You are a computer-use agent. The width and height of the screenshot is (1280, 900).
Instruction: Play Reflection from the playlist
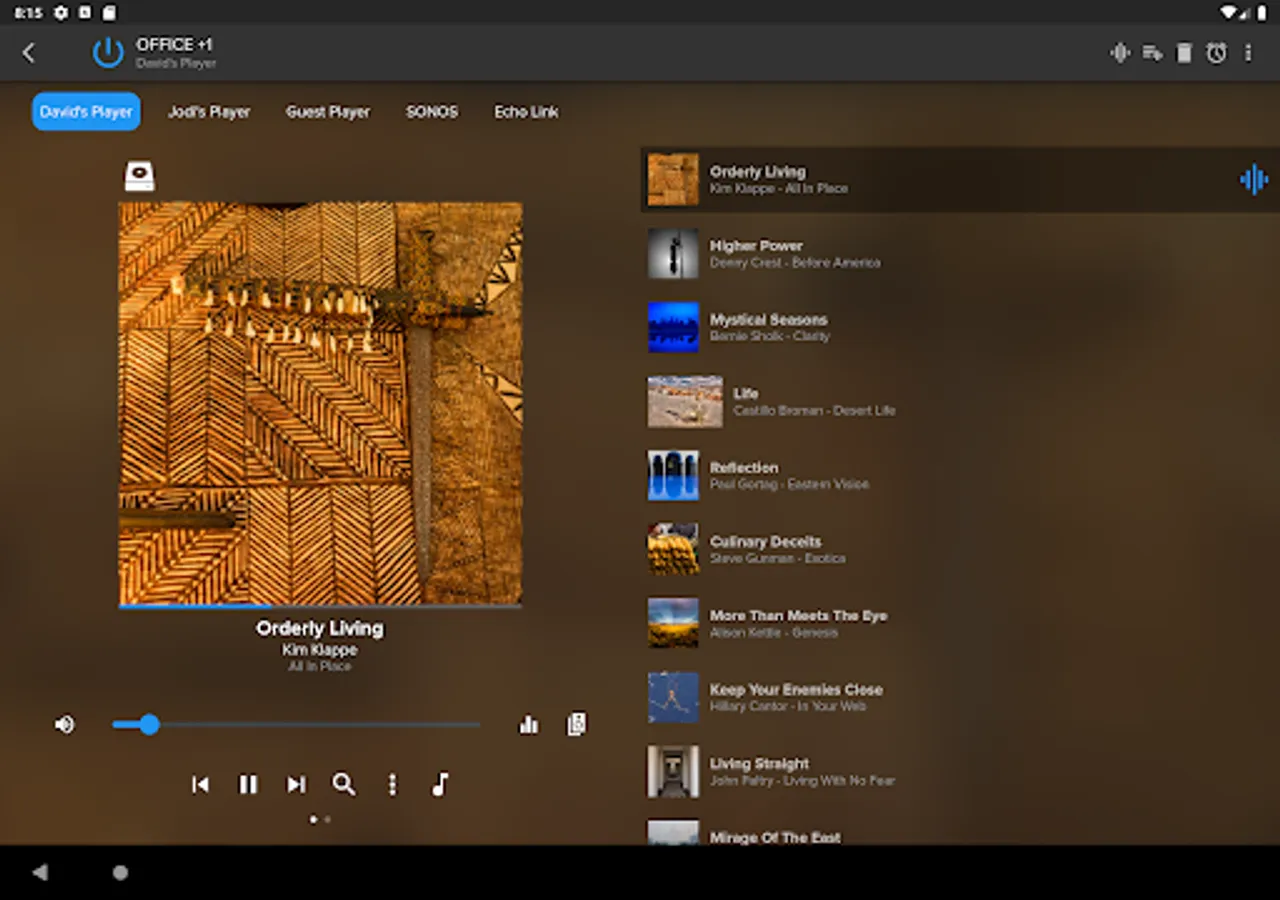click(960, 476)
